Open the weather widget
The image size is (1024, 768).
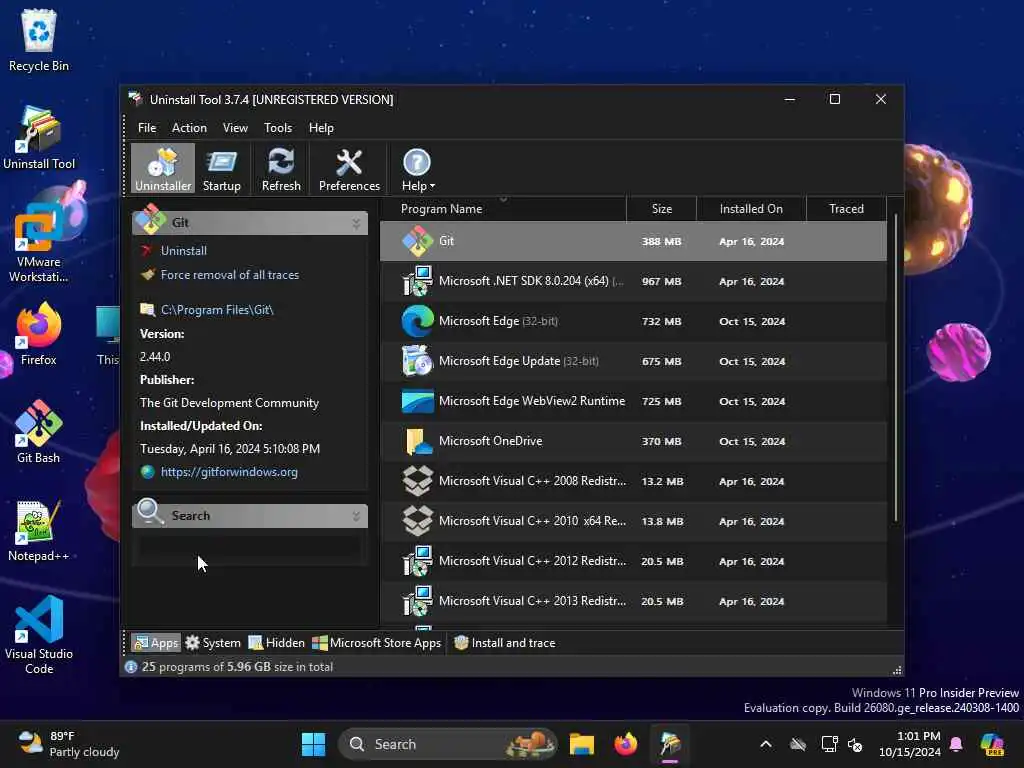[x=69, y=744]
